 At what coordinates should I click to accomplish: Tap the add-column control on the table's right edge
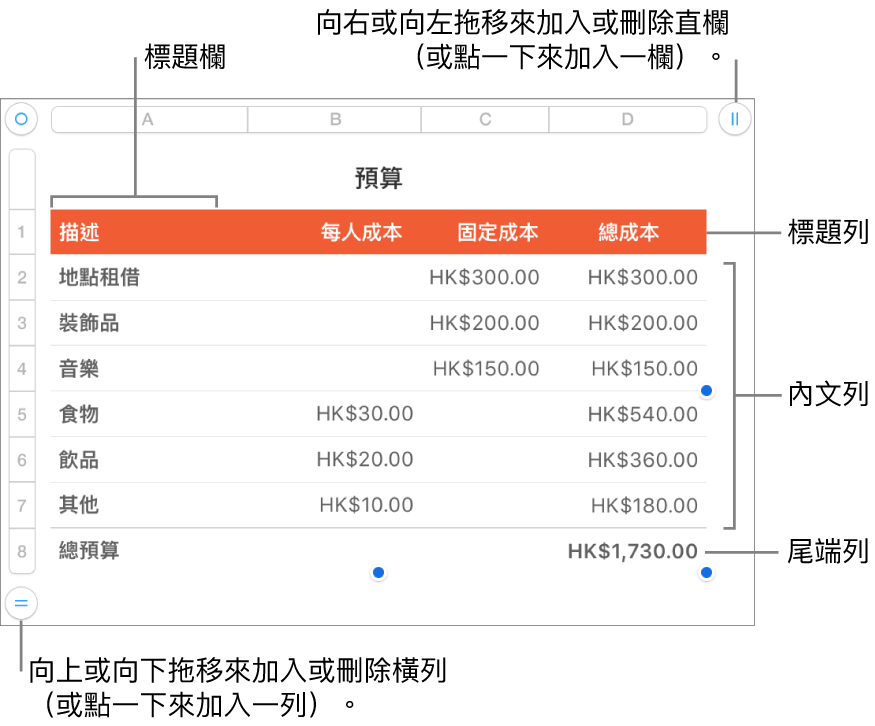click(736, 119)
